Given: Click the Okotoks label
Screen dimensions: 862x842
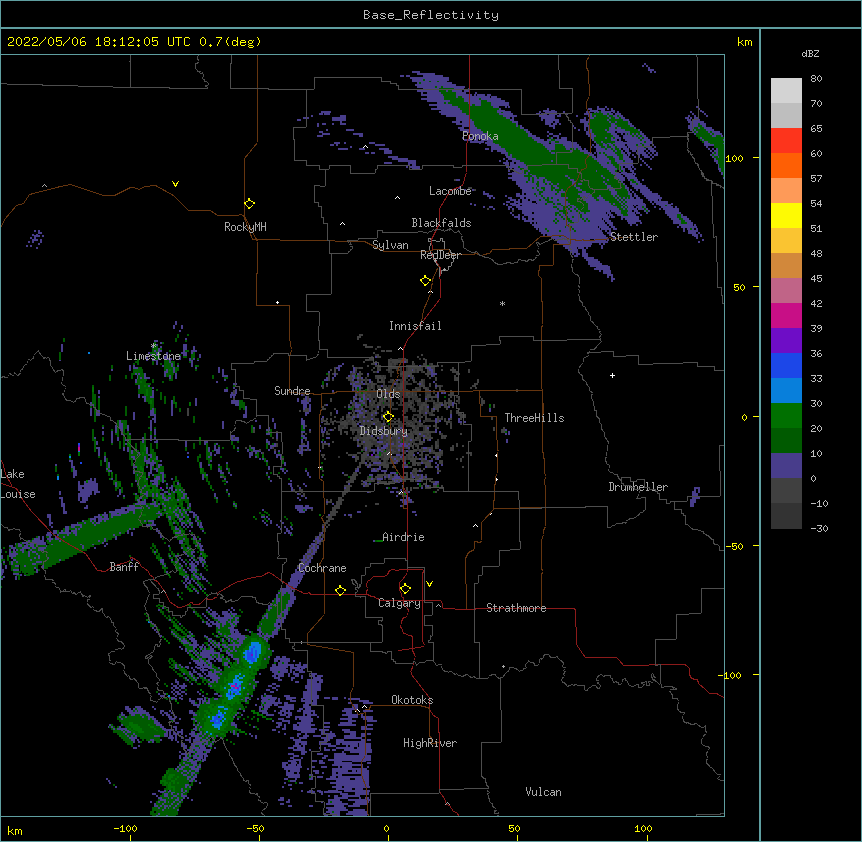Looking at the screenshot, I should [412, 700].
